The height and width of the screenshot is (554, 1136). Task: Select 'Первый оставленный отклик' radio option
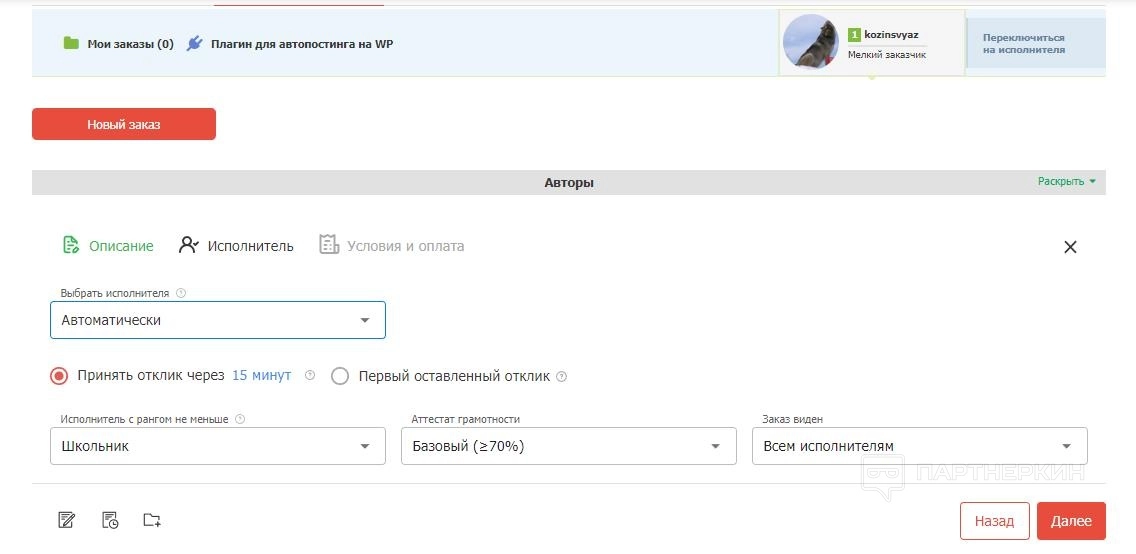[x=340, y=376]
